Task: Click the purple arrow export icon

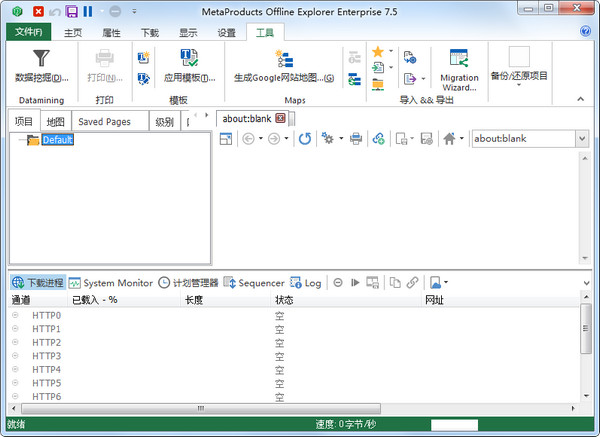Action: pos(410,79)
